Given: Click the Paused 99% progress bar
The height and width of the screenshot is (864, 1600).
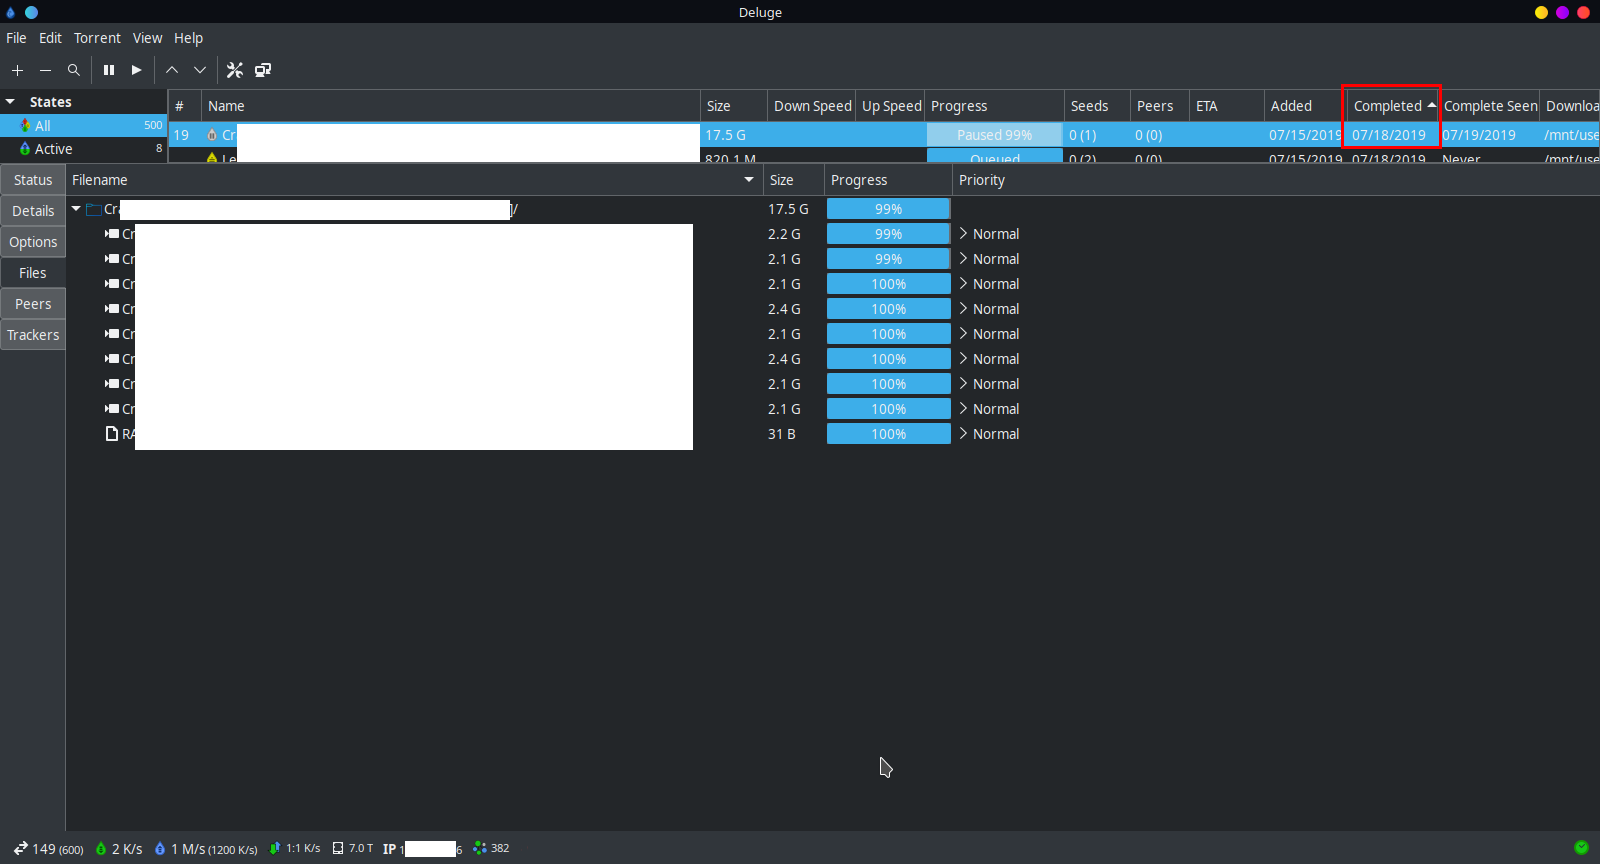Looking at the screenshot, I should [994, 135].
